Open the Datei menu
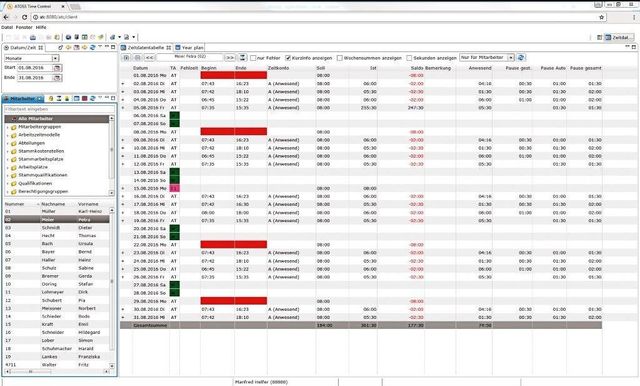Screen dimensions: 640x386 tap(7, 27)
